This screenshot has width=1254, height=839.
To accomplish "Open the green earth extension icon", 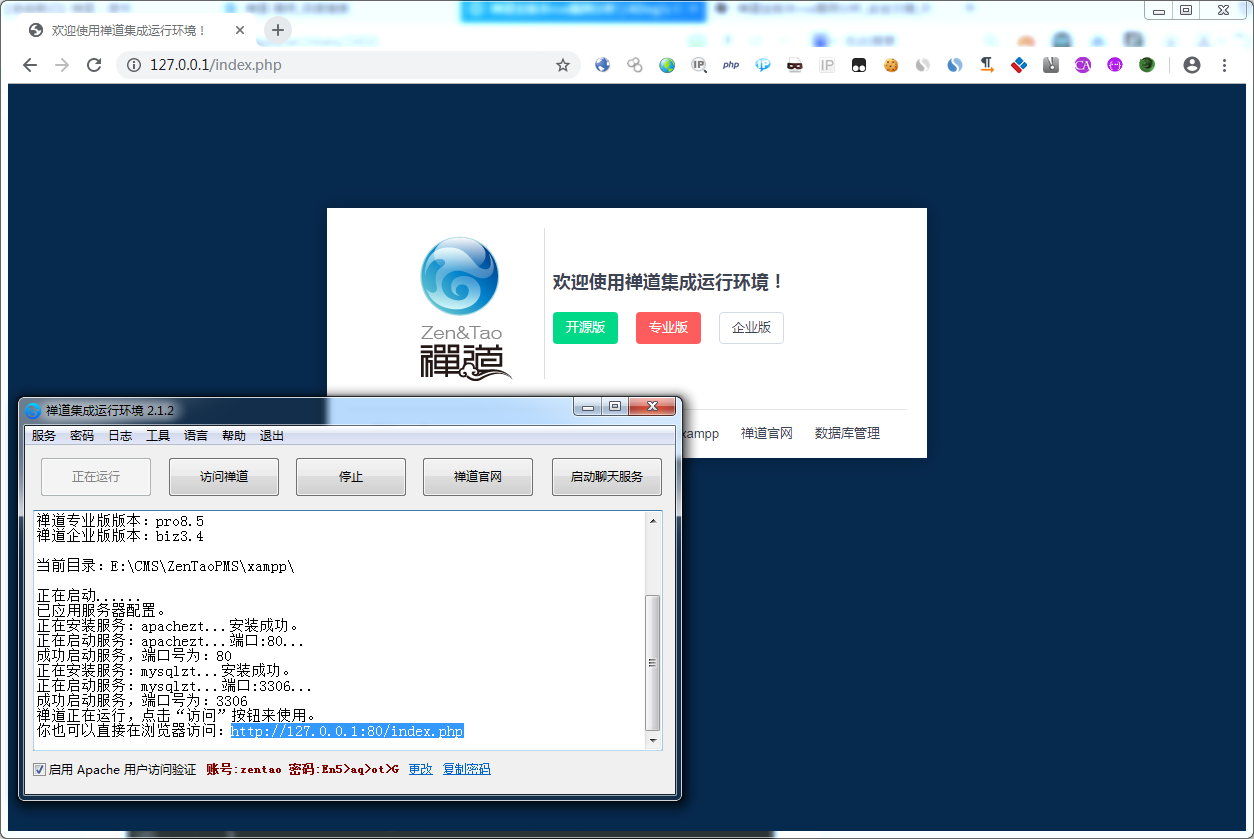I will 667,65.
